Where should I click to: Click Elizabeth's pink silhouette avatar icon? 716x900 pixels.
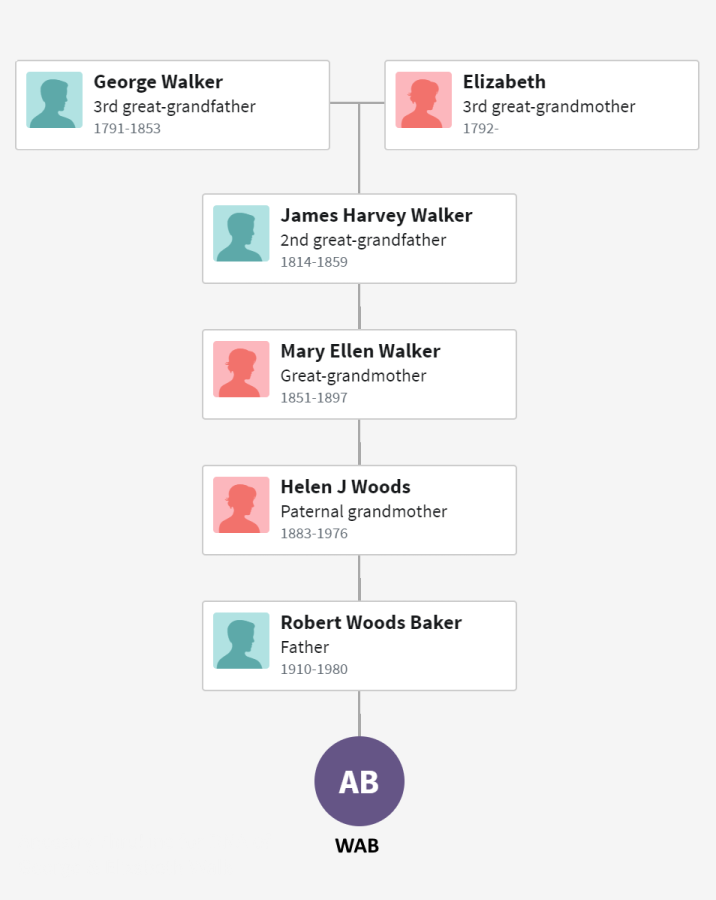423,100
